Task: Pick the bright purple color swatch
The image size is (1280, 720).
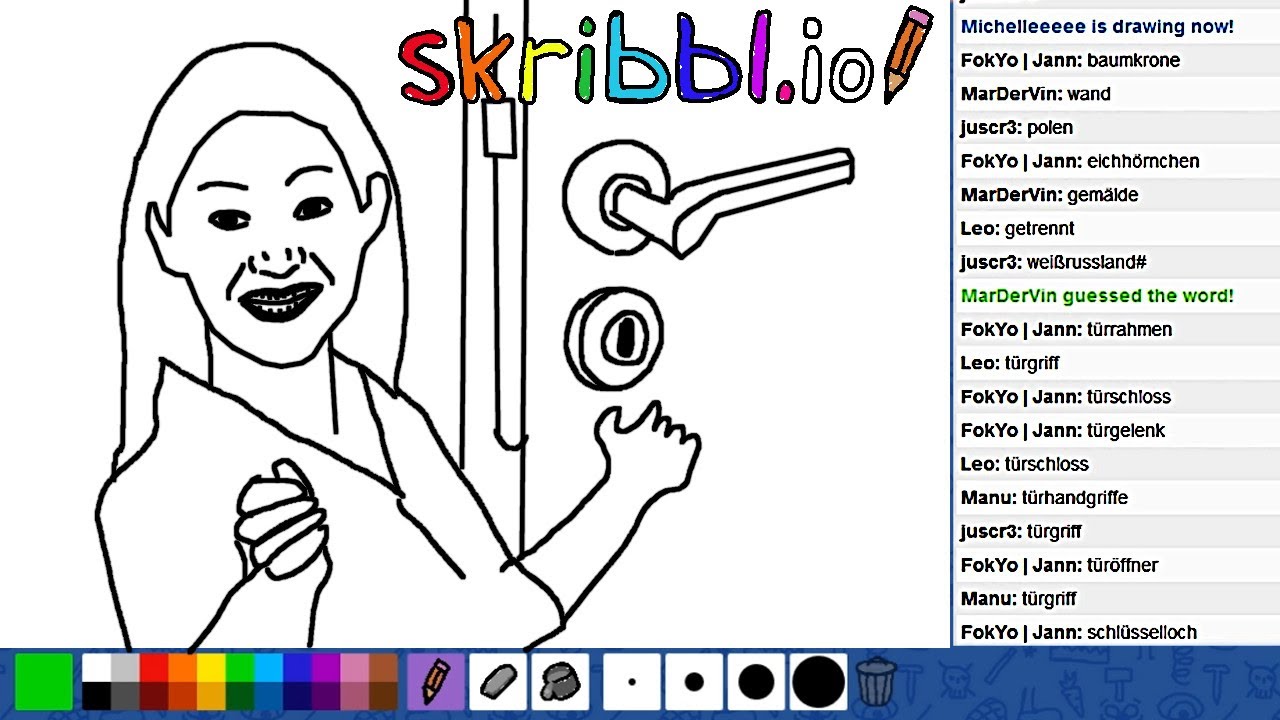Action: pyautogui.click(x=326, y=668)
